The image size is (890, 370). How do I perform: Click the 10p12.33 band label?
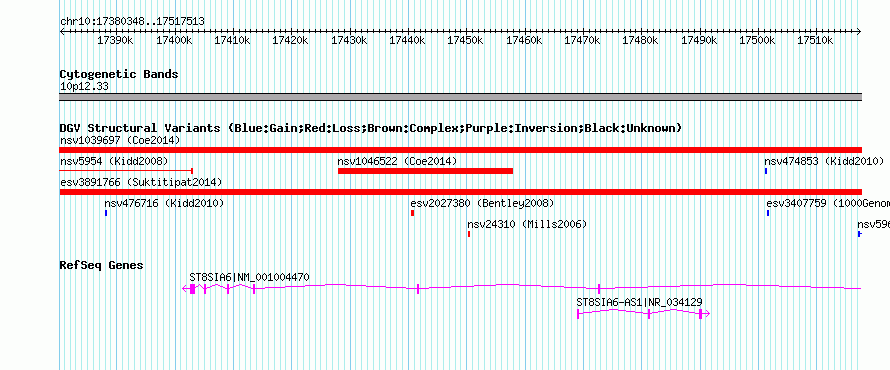84,87
